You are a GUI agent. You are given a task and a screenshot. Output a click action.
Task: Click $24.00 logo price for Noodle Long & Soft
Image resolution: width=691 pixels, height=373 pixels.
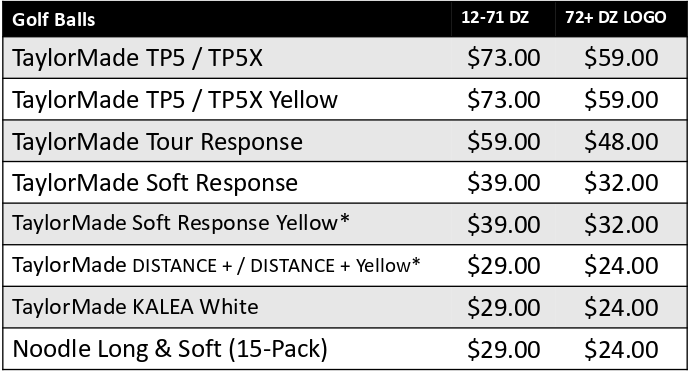click(x=621, y=350)
